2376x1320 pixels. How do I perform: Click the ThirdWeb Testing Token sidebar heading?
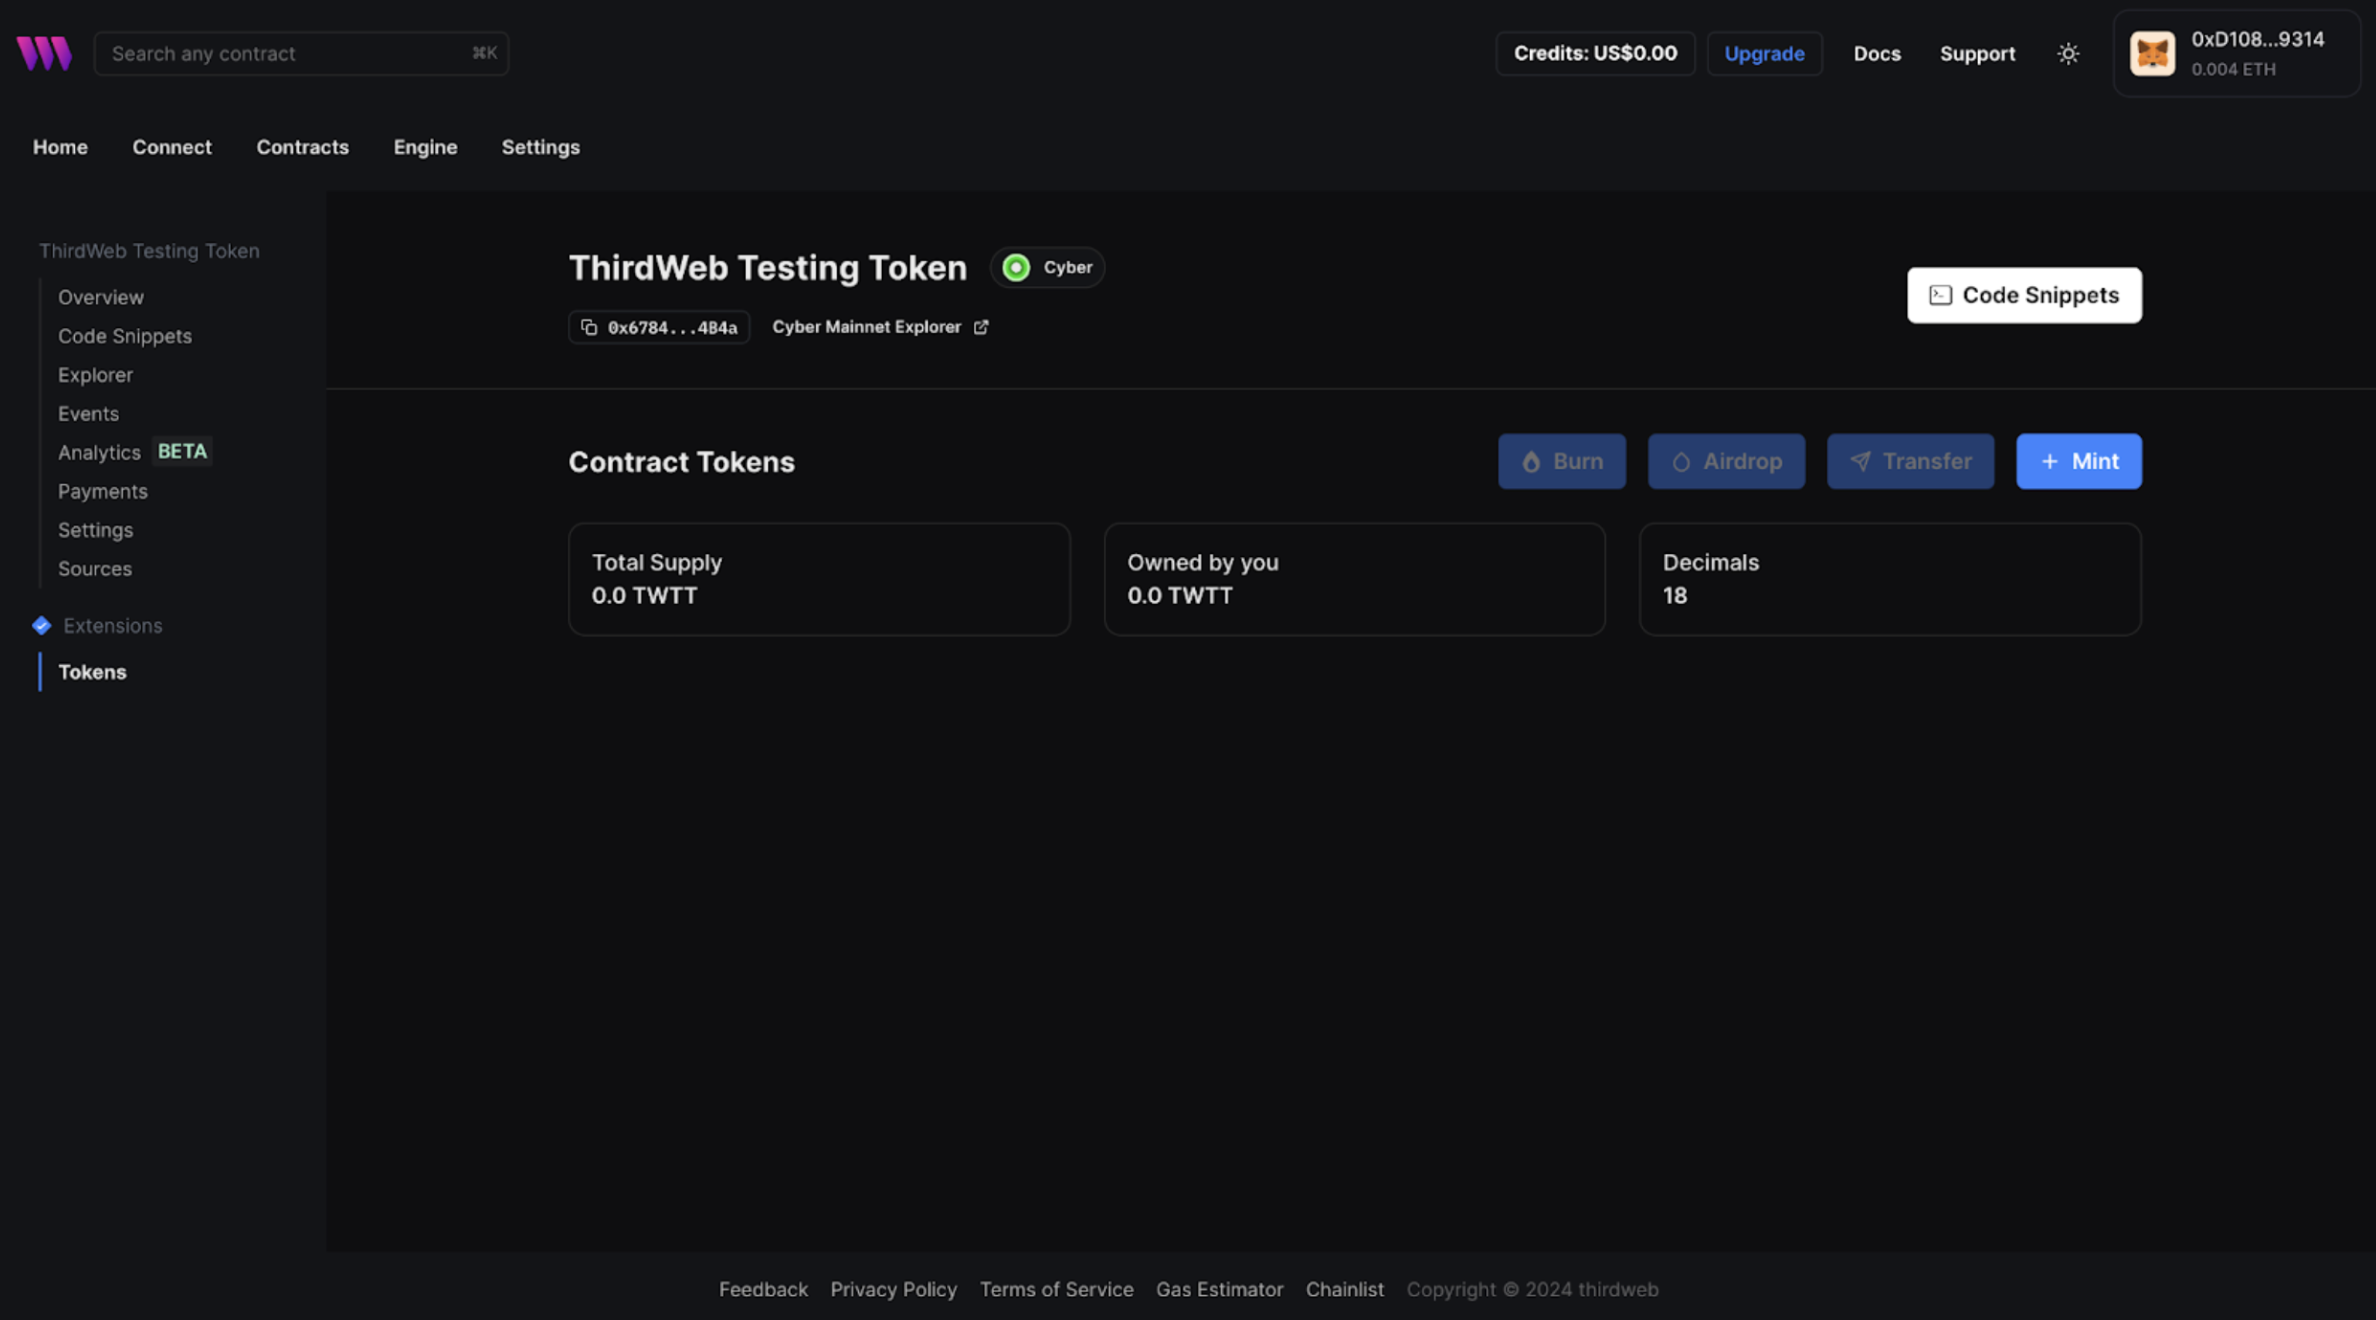point(149,251)
